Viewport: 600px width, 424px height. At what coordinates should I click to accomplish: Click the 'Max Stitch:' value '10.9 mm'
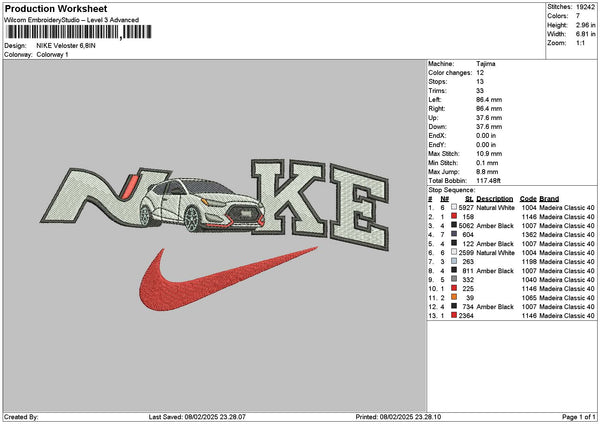pyautogui.click(x=489, y=154)
